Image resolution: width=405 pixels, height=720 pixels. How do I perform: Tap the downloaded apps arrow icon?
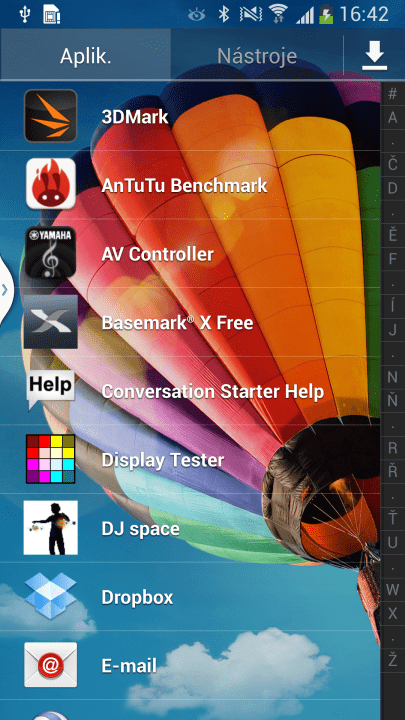[374, 56]
